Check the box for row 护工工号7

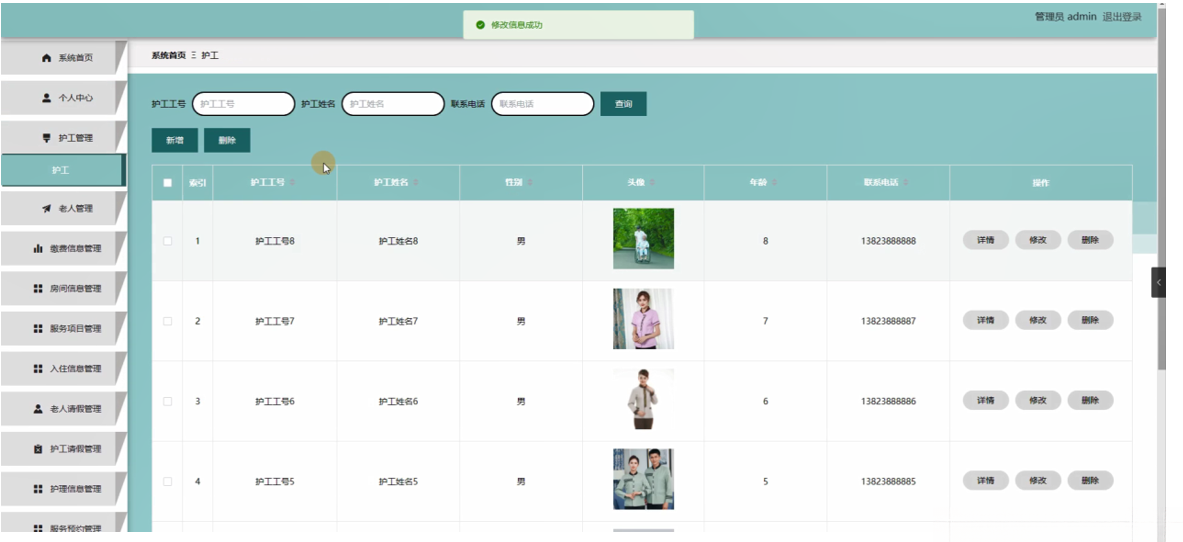pos(167,321)
